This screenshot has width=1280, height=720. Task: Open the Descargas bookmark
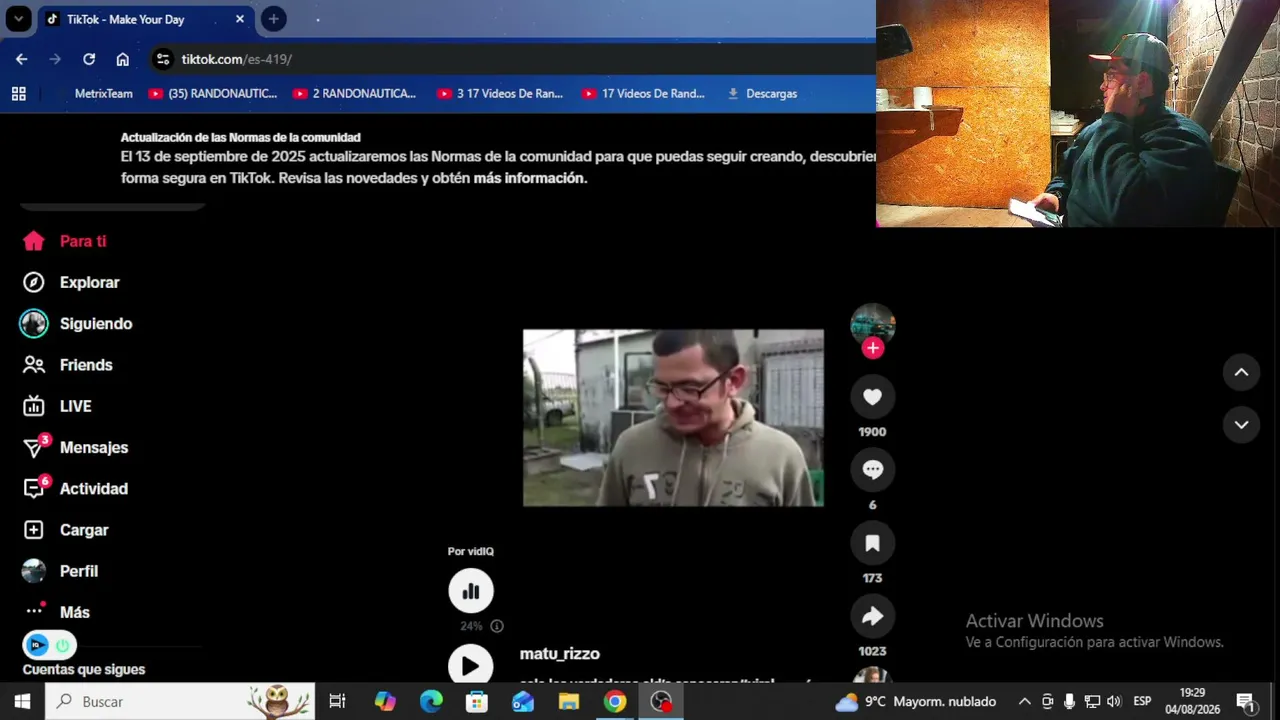[x=762, y=93]
